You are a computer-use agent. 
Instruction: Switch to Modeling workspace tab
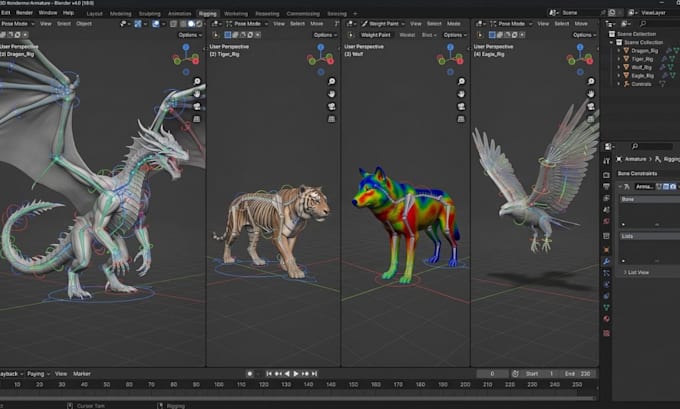(x=120, y=13)
